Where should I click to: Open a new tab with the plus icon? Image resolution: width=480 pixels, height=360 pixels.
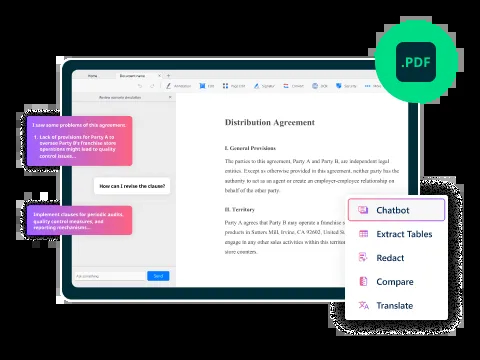[x=168, y=76]
